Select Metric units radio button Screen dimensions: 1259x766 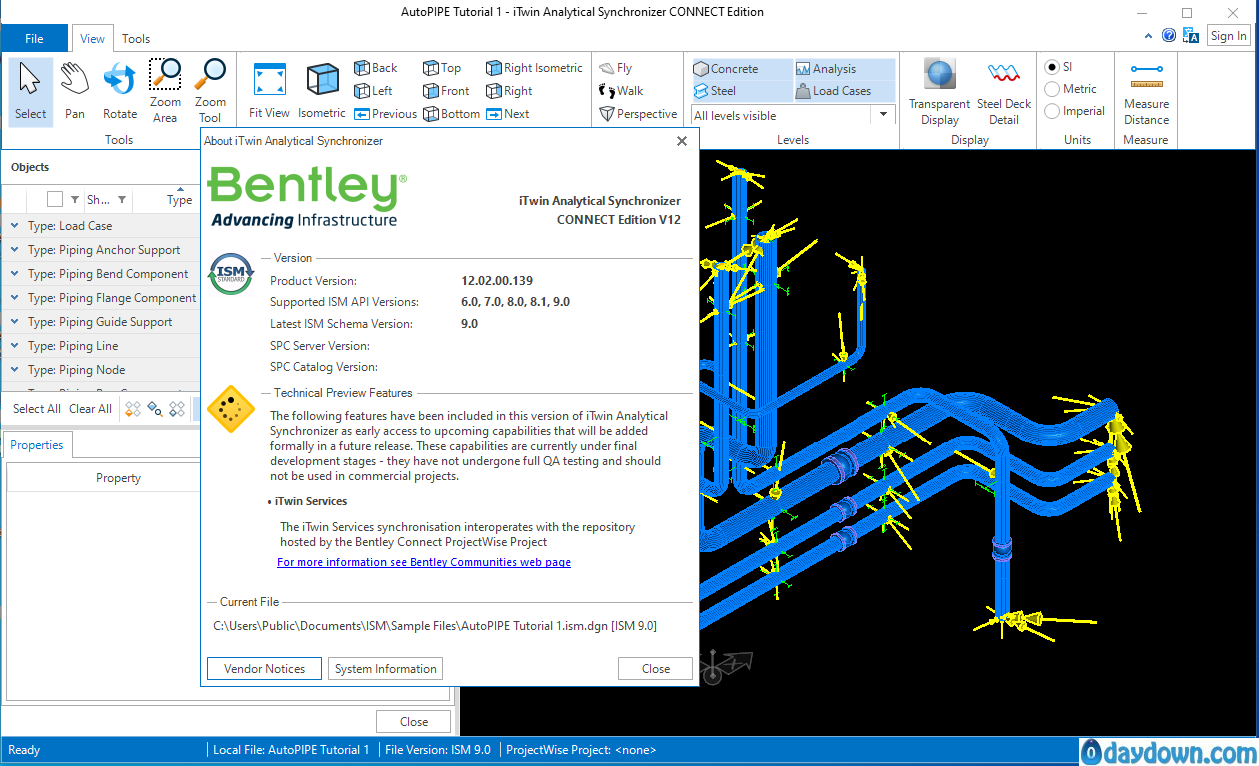click(1052, 89)
